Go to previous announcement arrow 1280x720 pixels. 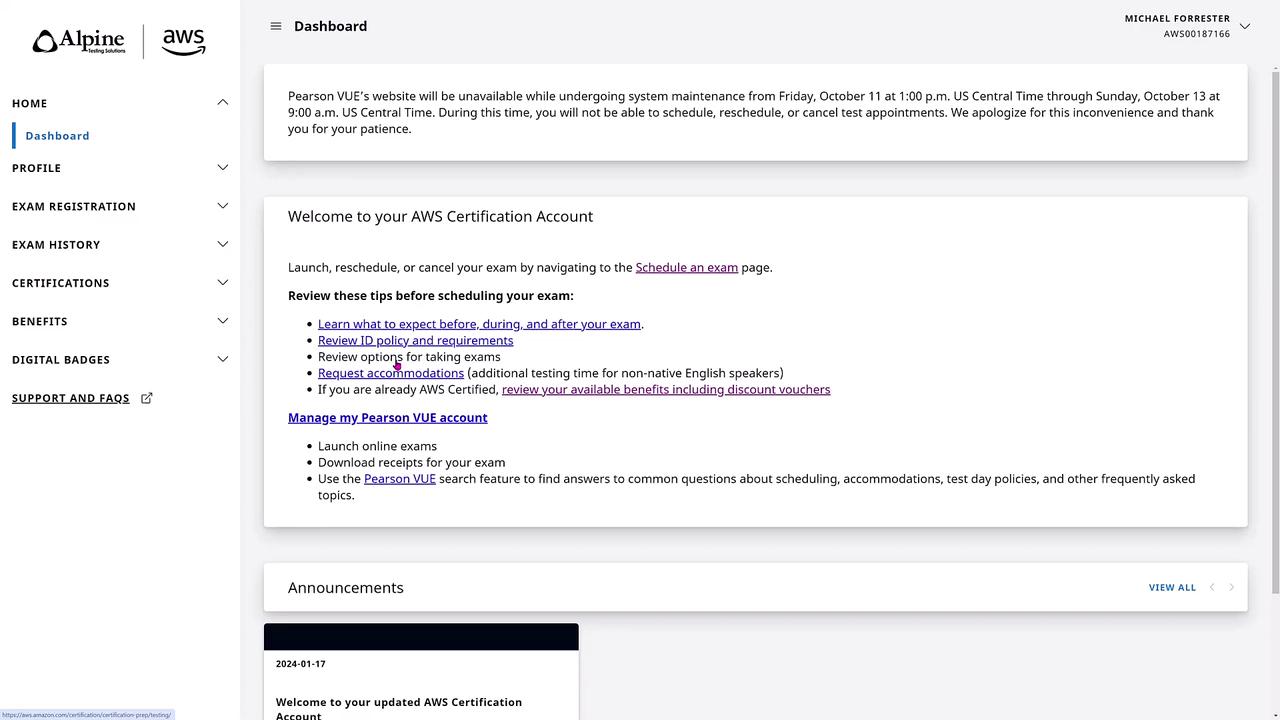(x=1212, y=587)
